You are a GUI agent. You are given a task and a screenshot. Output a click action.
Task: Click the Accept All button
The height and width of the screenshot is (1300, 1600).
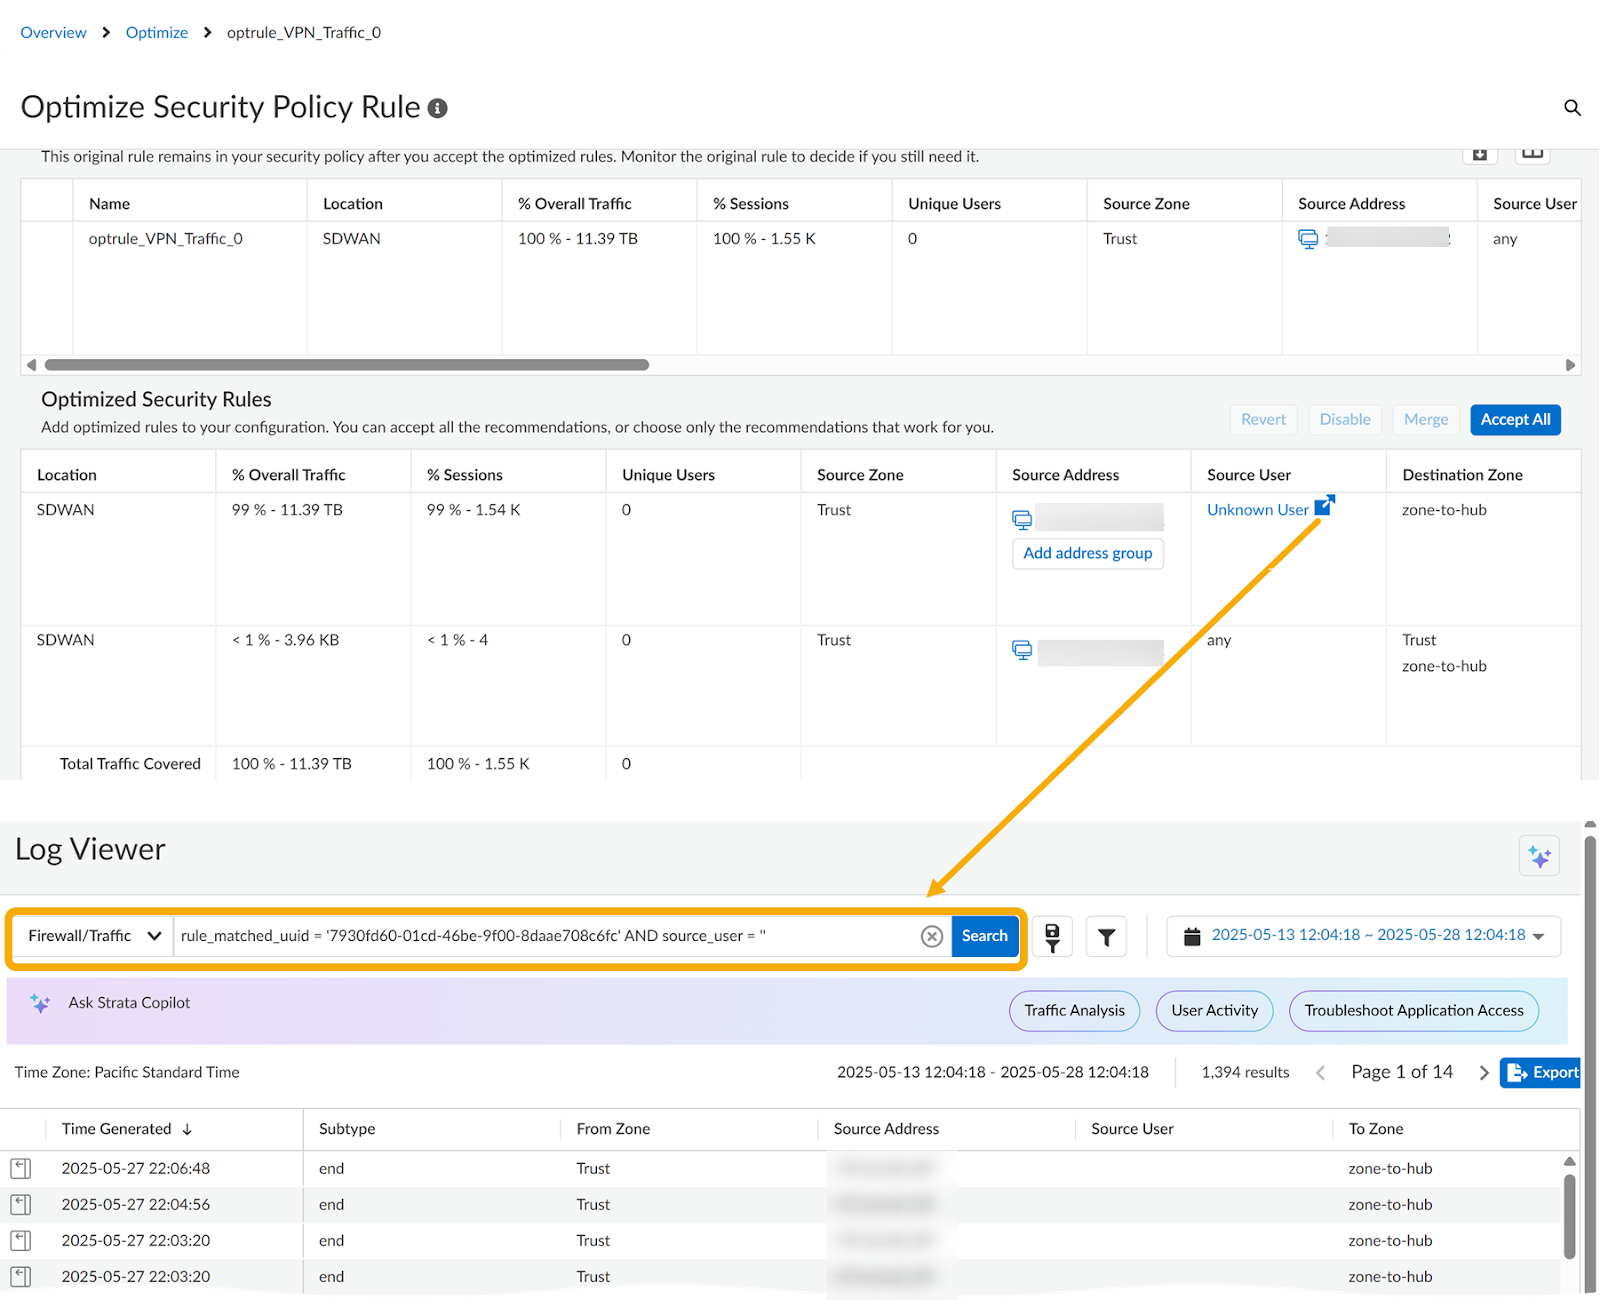tap(1514, 420)
